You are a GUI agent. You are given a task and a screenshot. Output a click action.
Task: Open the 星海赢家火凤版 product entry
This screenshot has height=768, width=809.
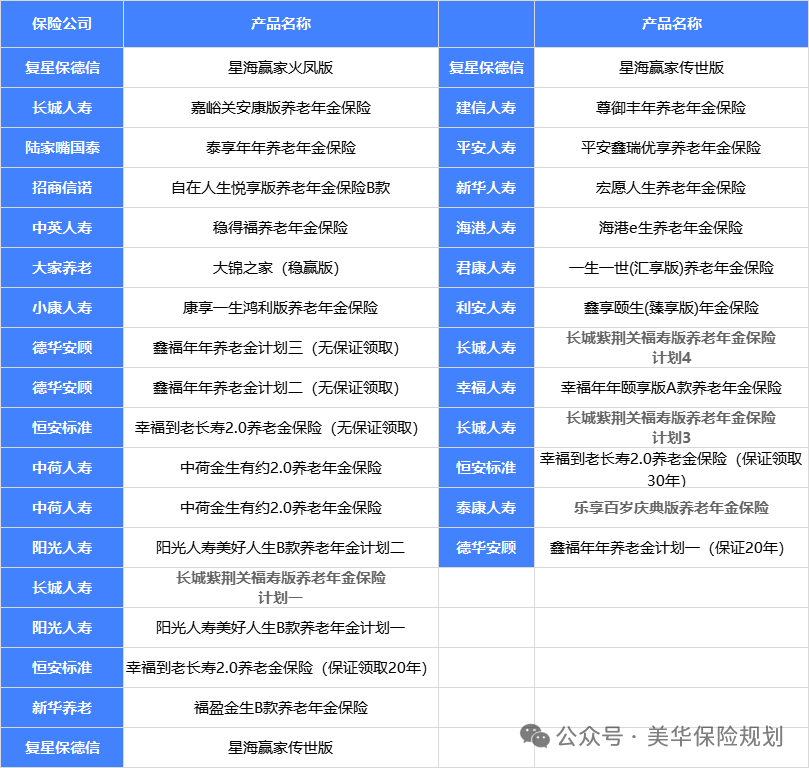point(280,67)
